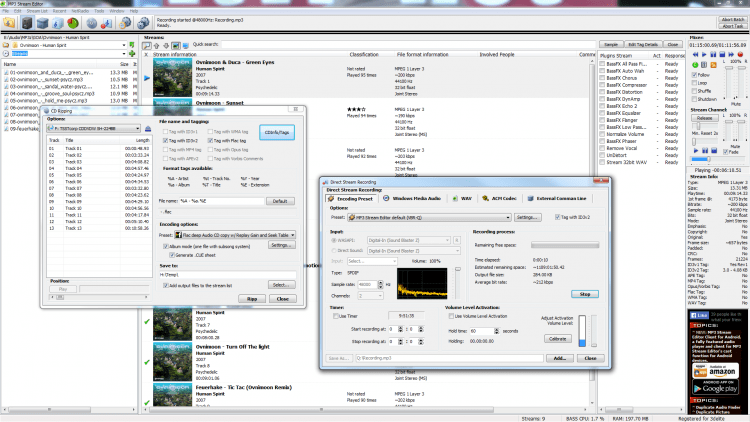The image size is (750, 422).
Task: Click Edit Tag Details button
Action: point(643,44)
